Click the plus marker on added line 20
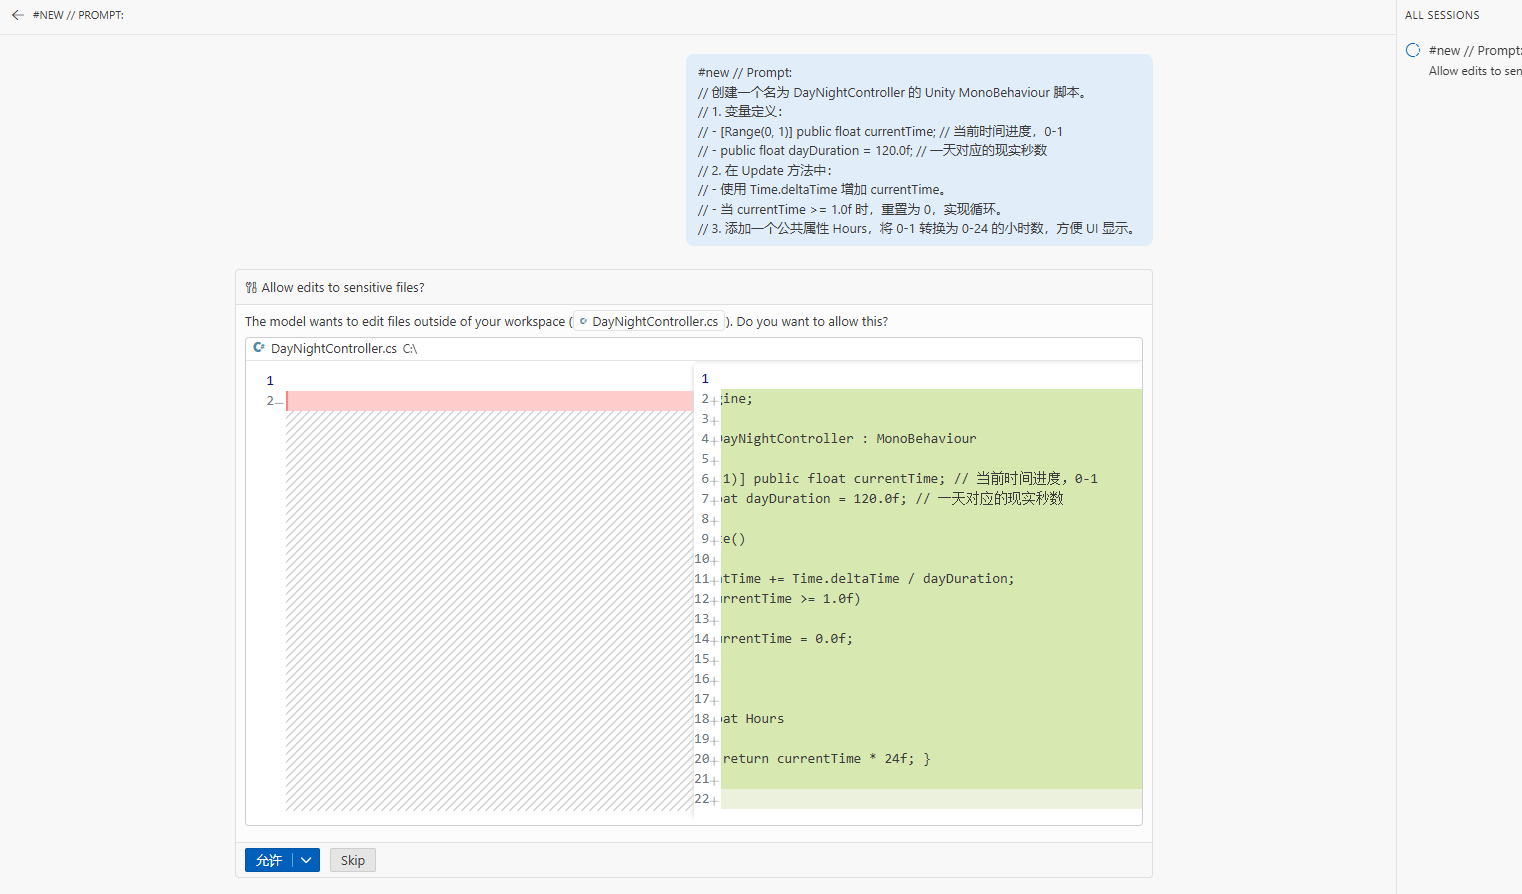The height and width of the screenshot is (894, 1522). pos(715,760)
